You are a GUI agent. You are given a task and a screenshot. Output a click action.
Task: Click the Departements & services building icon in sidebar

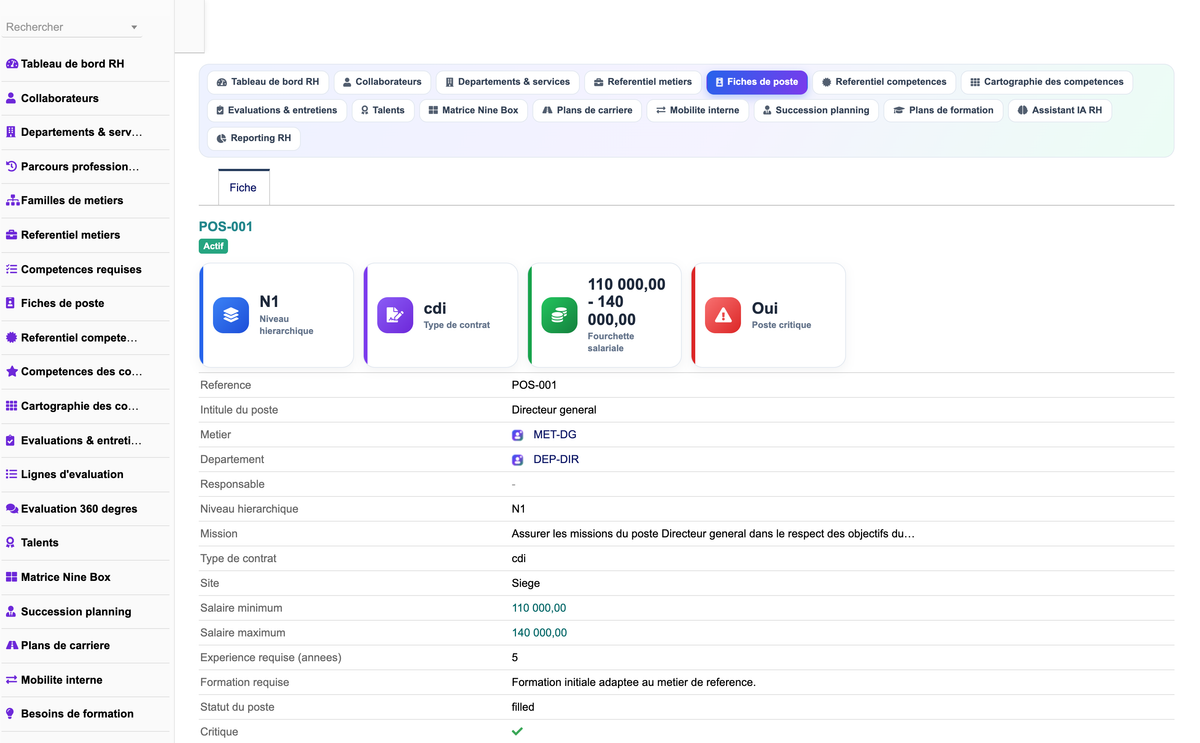pyautogui.click(x=12, y=132)
